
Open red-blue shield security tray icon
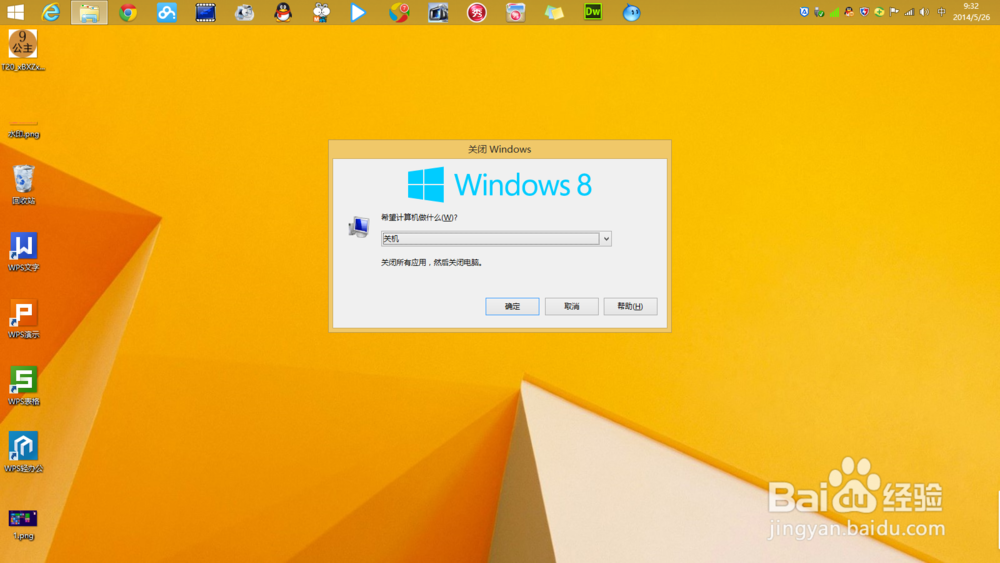tap(864, 12)
